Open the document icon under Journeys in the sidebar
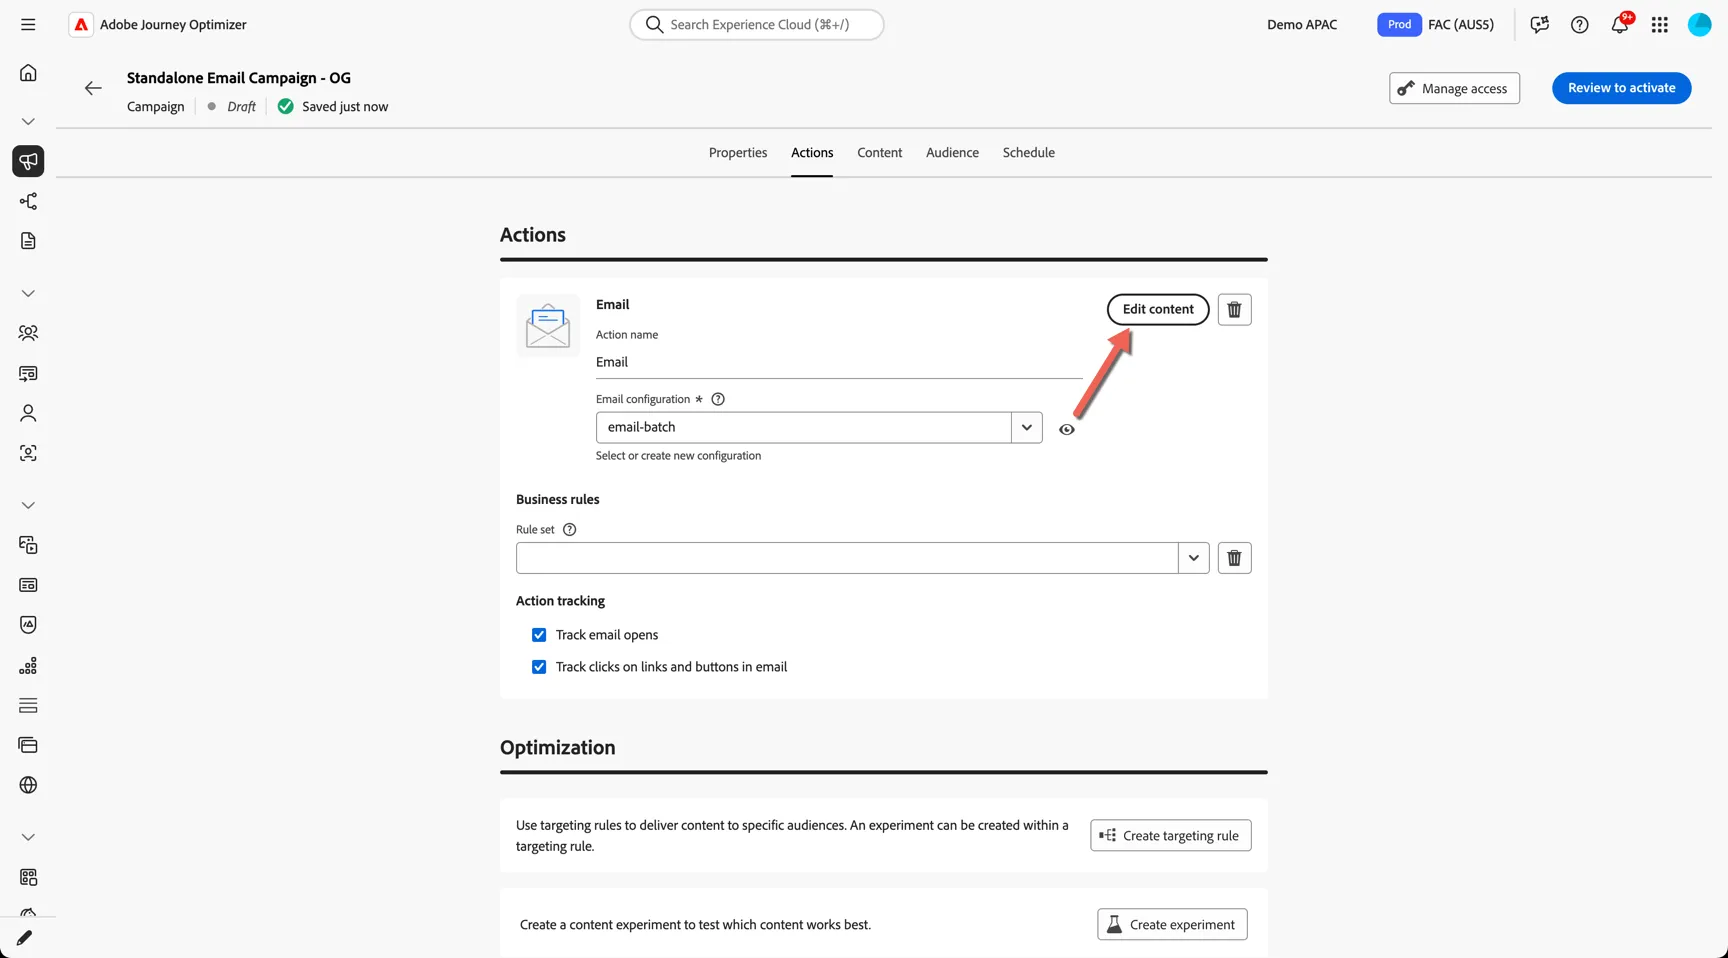Screen dimensions: 1728x958 click(x=28, y=241)
